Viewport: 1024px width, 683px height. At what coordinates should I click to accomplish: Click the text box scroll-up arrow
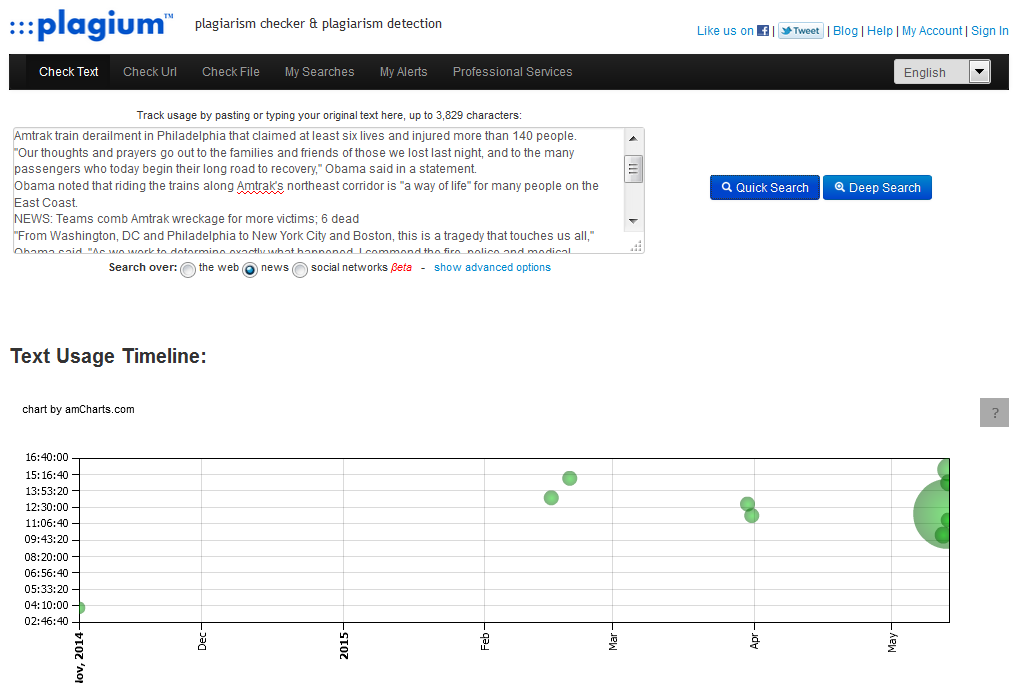click(633, 138)
